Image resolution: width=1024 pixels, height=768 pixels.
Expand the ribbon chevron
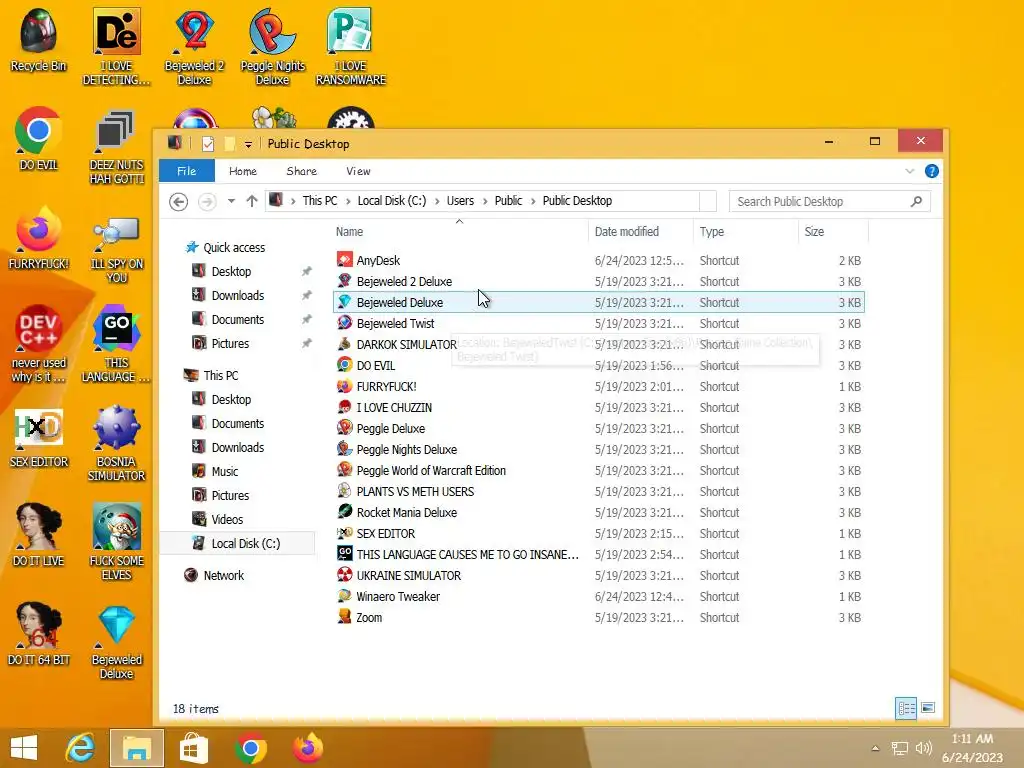click(x=910, y=171)
